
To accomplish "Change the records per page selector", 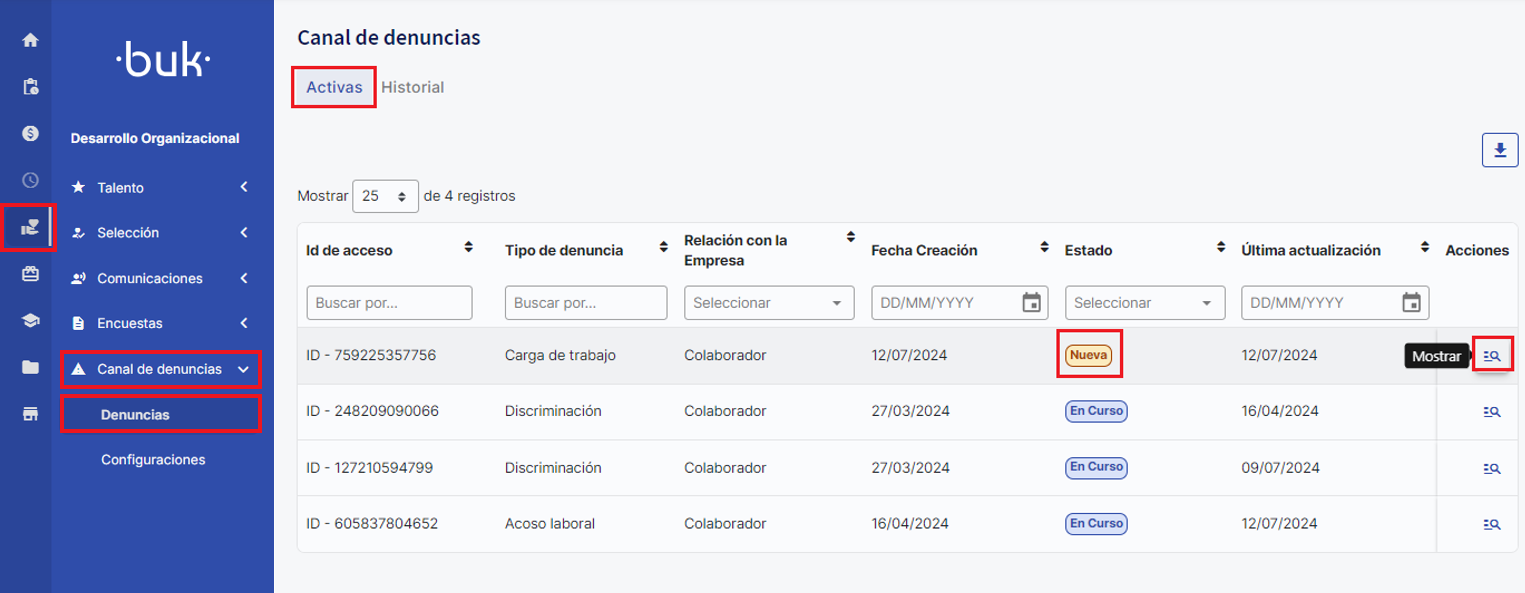I will coord(385,196).
